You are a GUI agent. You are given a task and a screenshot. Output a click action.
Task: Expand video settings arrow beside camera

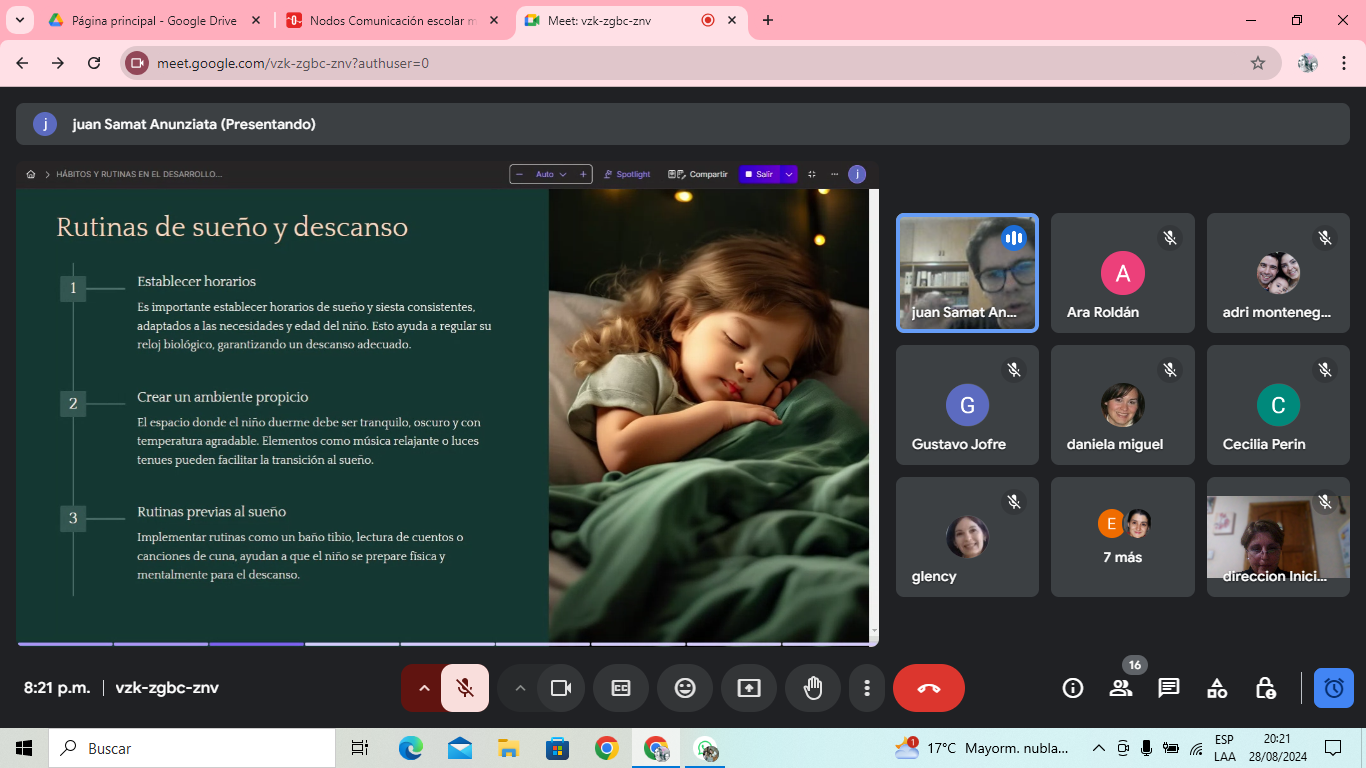[519, 688]
